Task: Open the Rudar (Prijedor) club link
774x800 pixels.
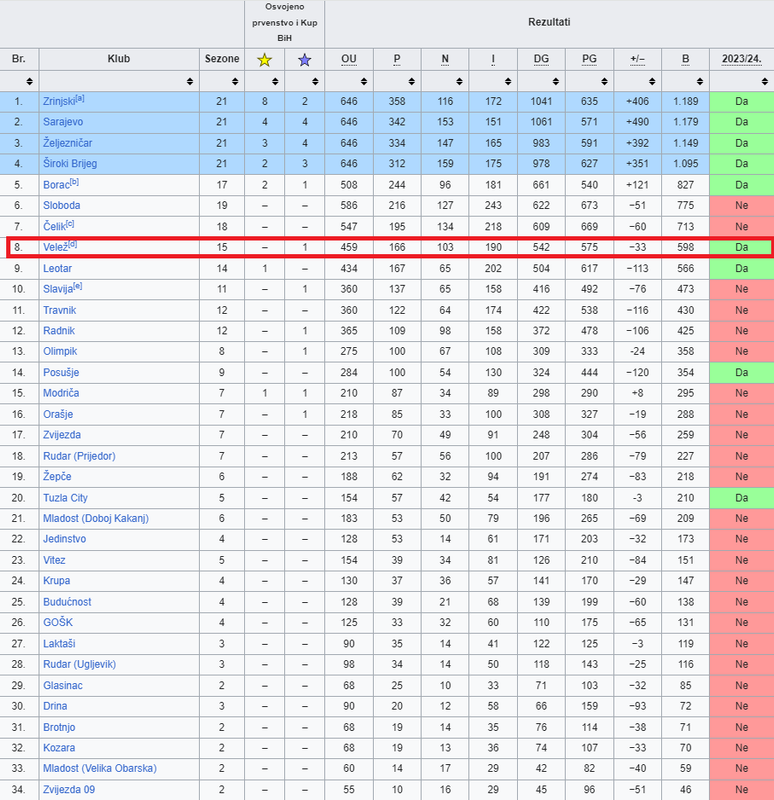Action: click(79, 456)
